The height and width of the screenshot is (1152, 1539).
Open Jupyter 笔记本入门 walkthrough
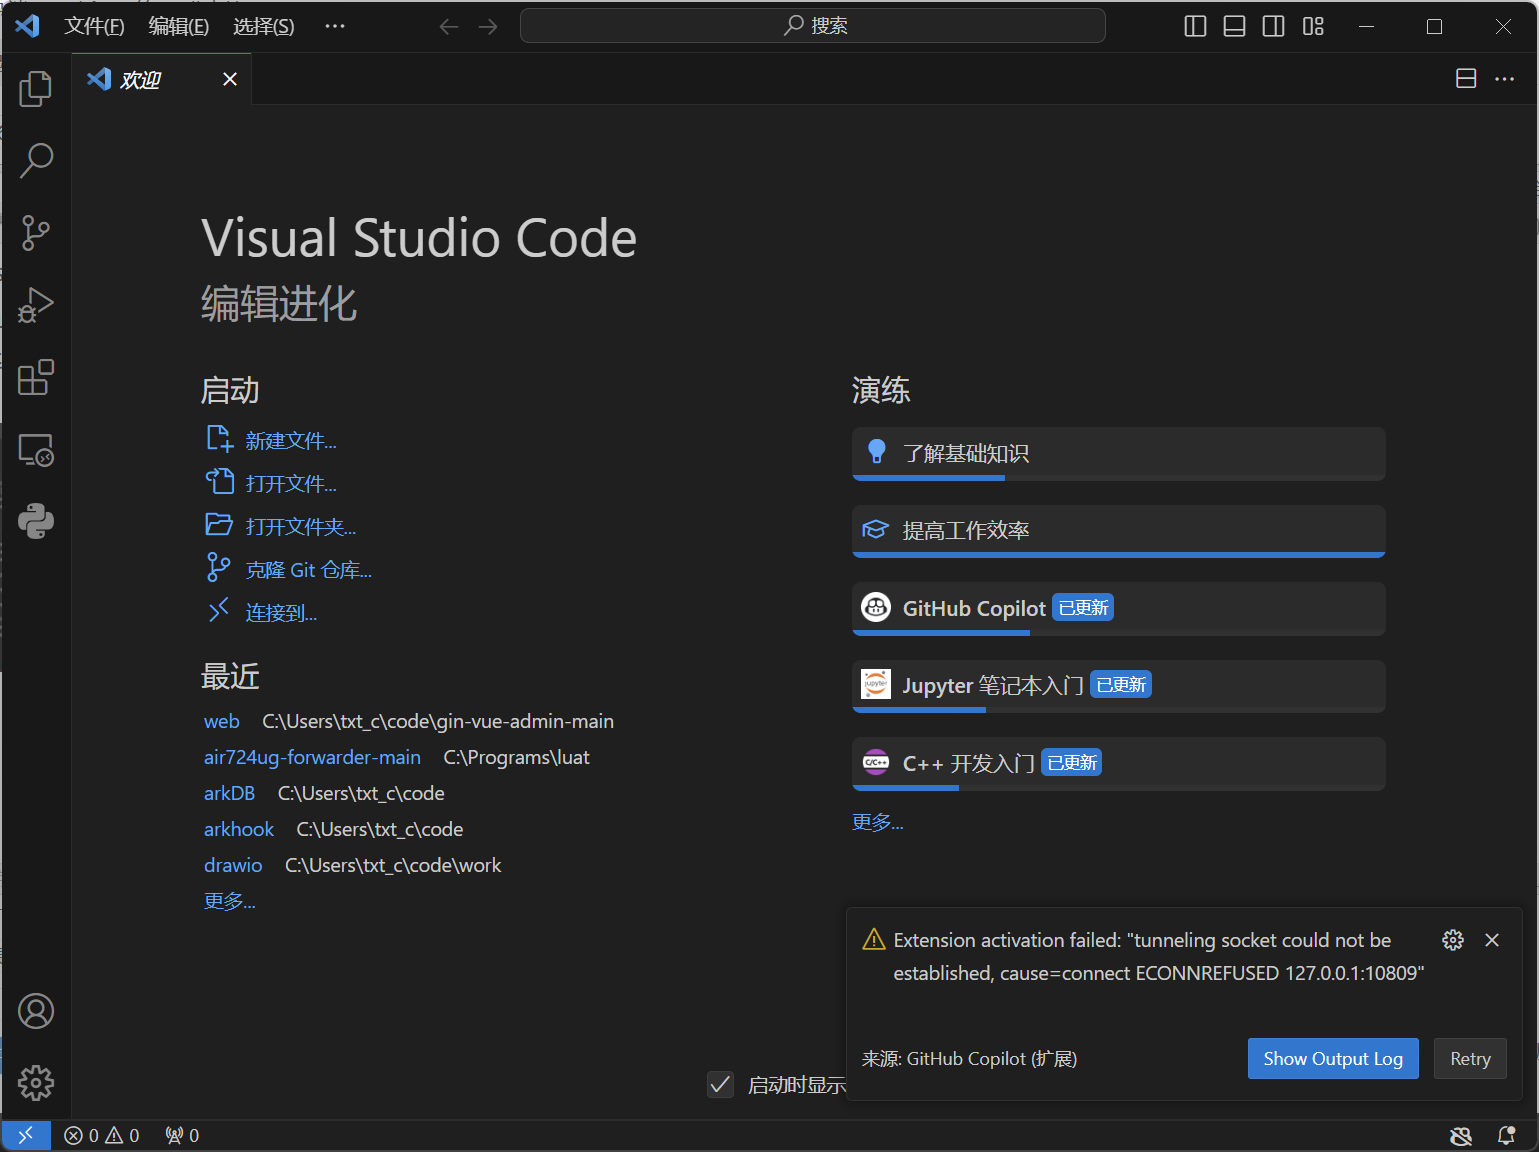1119,686
